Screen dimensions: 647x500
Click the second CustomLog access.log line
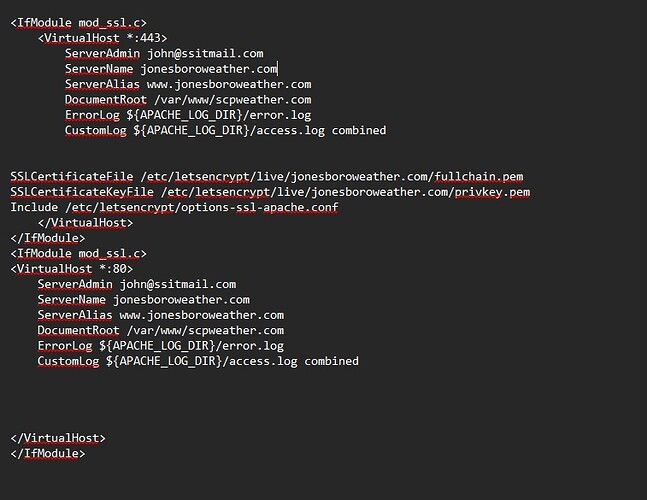198,361
